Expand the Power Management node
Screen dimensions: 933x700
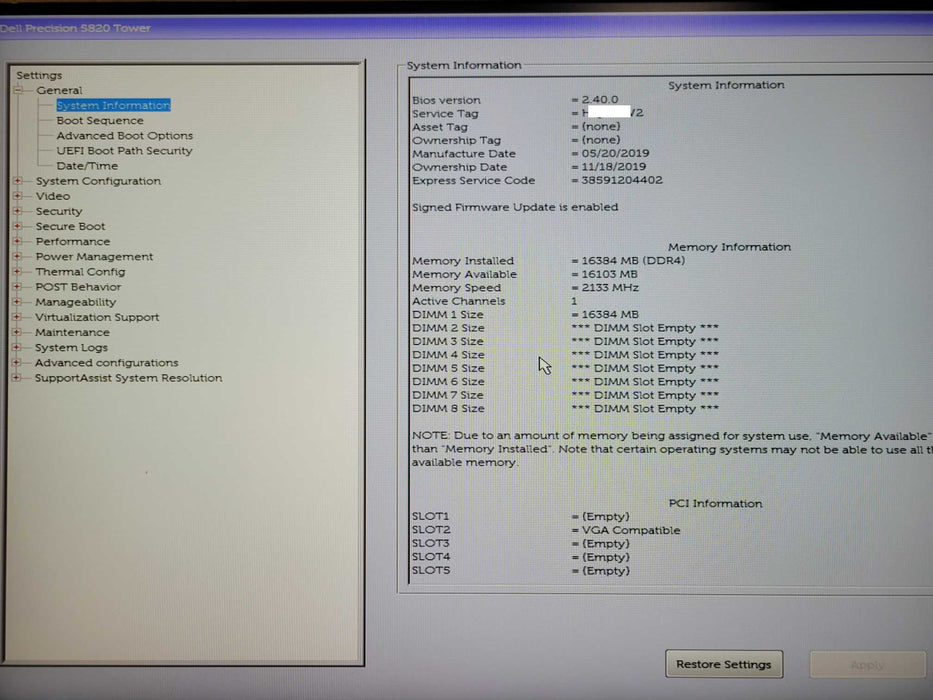pyautogui.click(x=18, y=257)
